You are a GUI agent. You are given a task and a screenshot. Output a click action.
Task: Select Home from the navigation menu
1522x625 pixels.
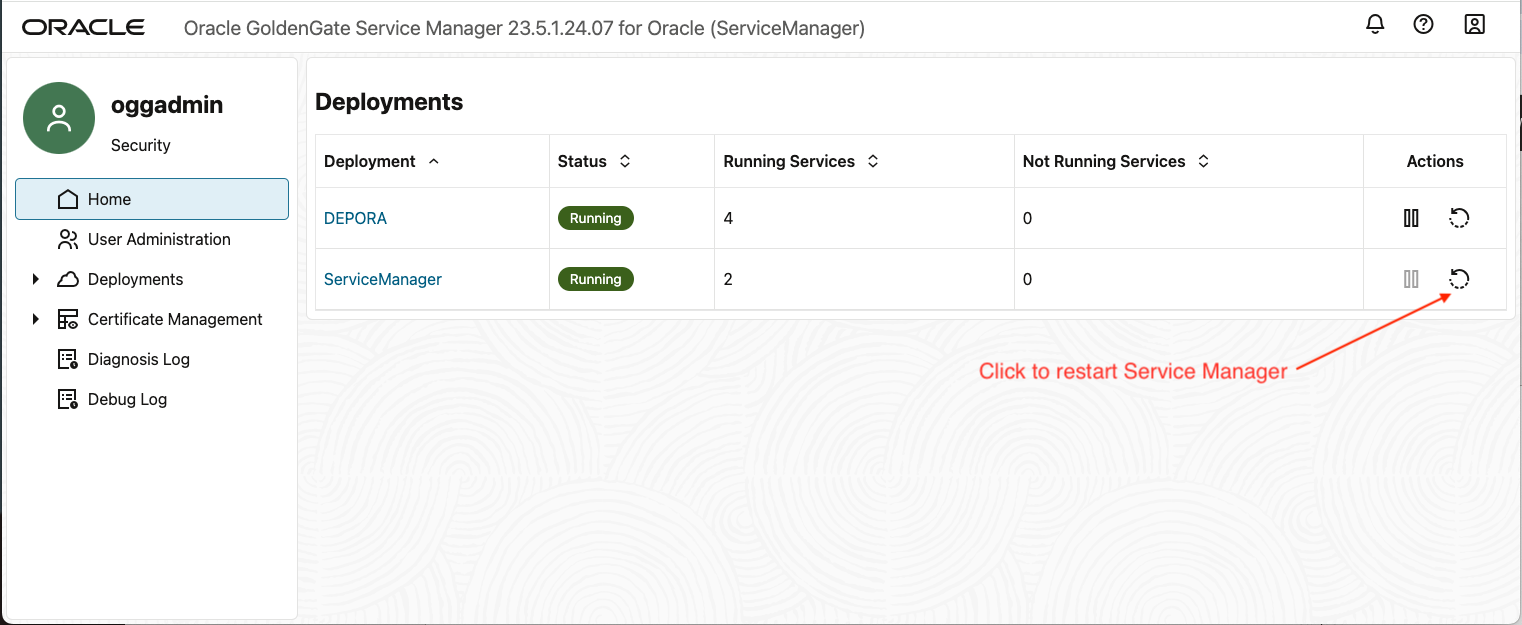point(110,198)
